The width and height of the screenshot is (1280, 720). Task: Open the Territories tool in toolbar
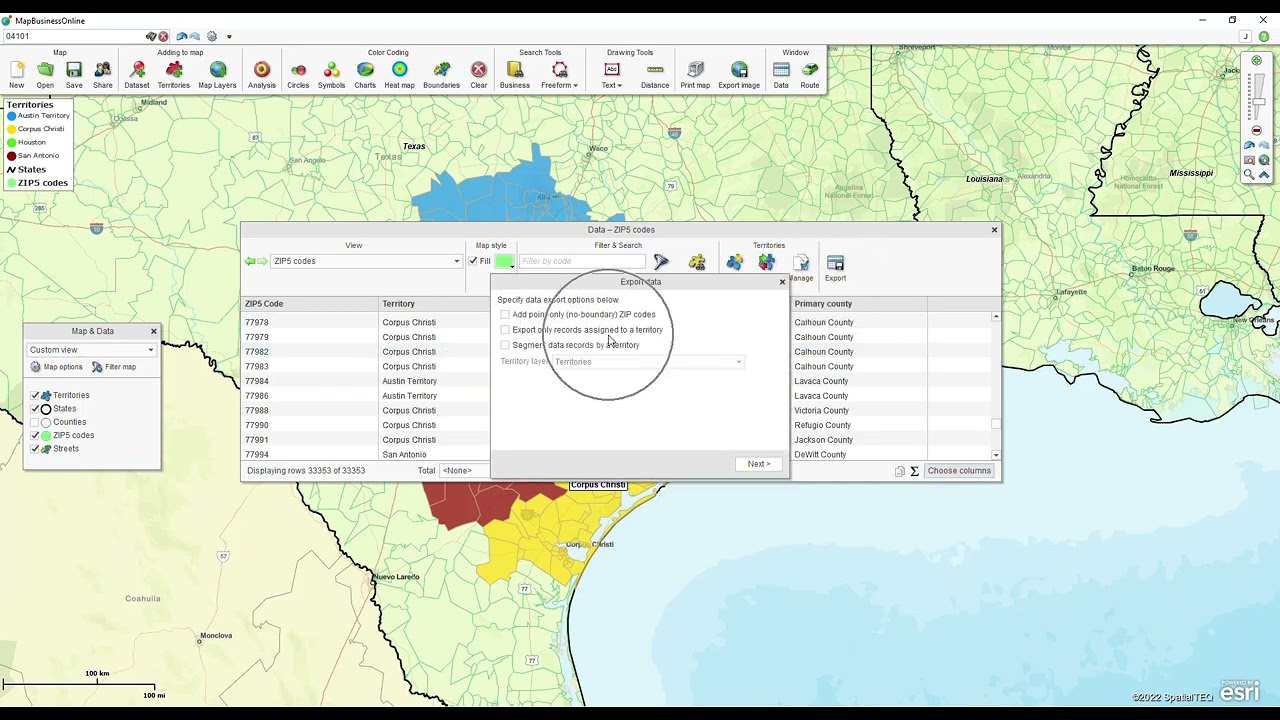(x=174, y=74)
